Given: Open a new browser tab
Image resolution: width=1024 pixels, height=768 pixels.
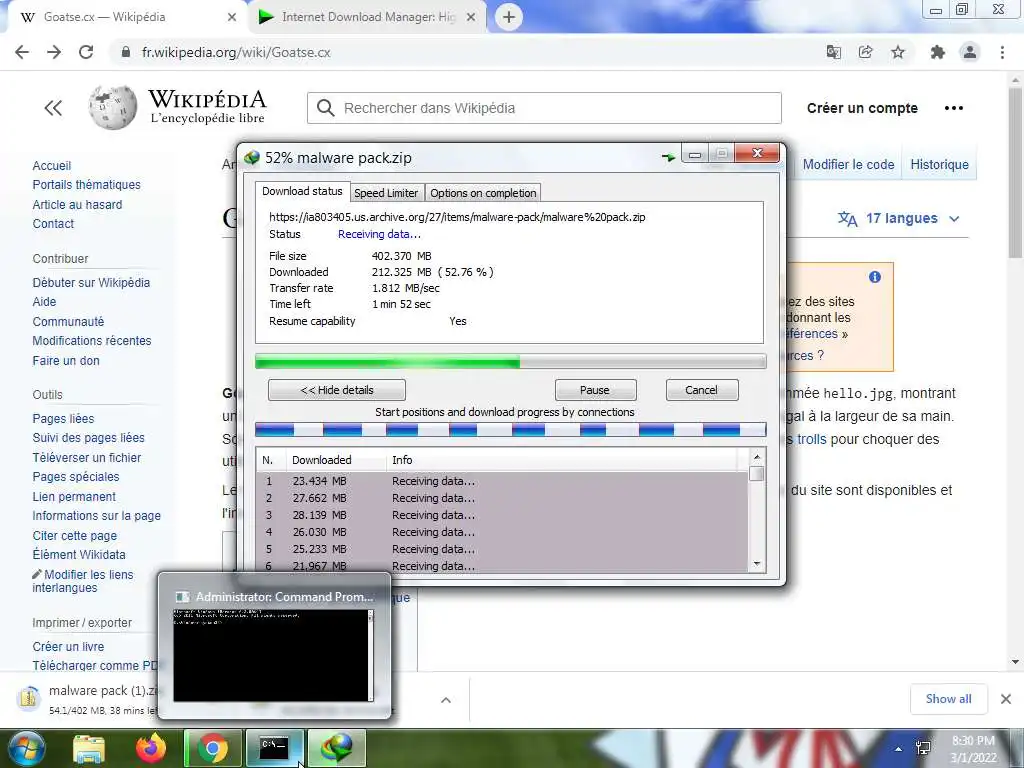Looking at the screenshot, I should tap(509, 17).
